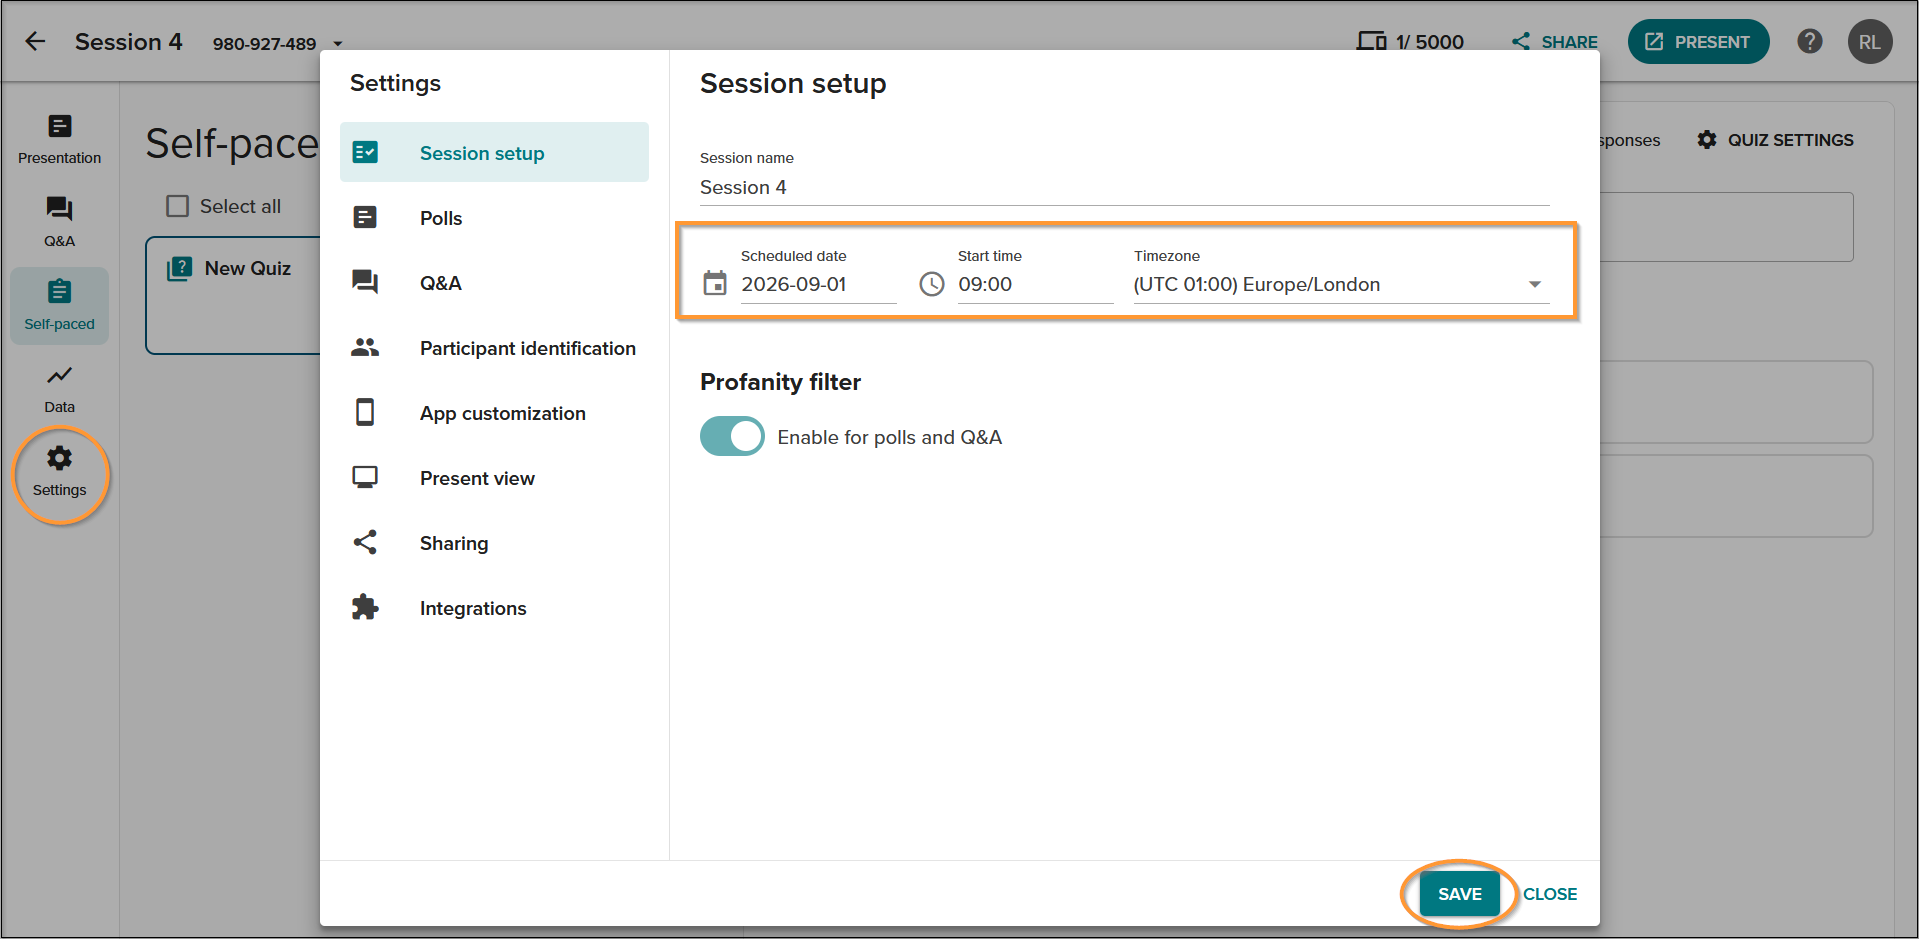Click the Session 4 title in header
This screenshot has height=939, width=1919.
point(129,42)
